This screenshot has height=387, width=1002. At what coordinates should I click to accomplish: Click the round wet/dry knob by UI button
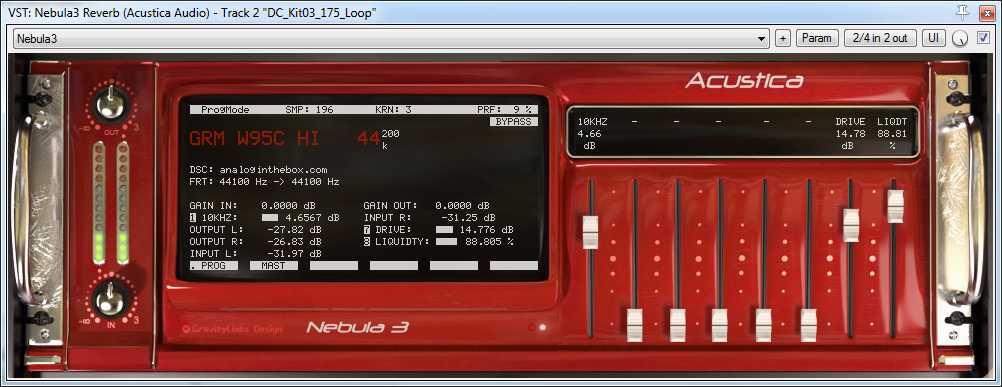coord(959,38)
